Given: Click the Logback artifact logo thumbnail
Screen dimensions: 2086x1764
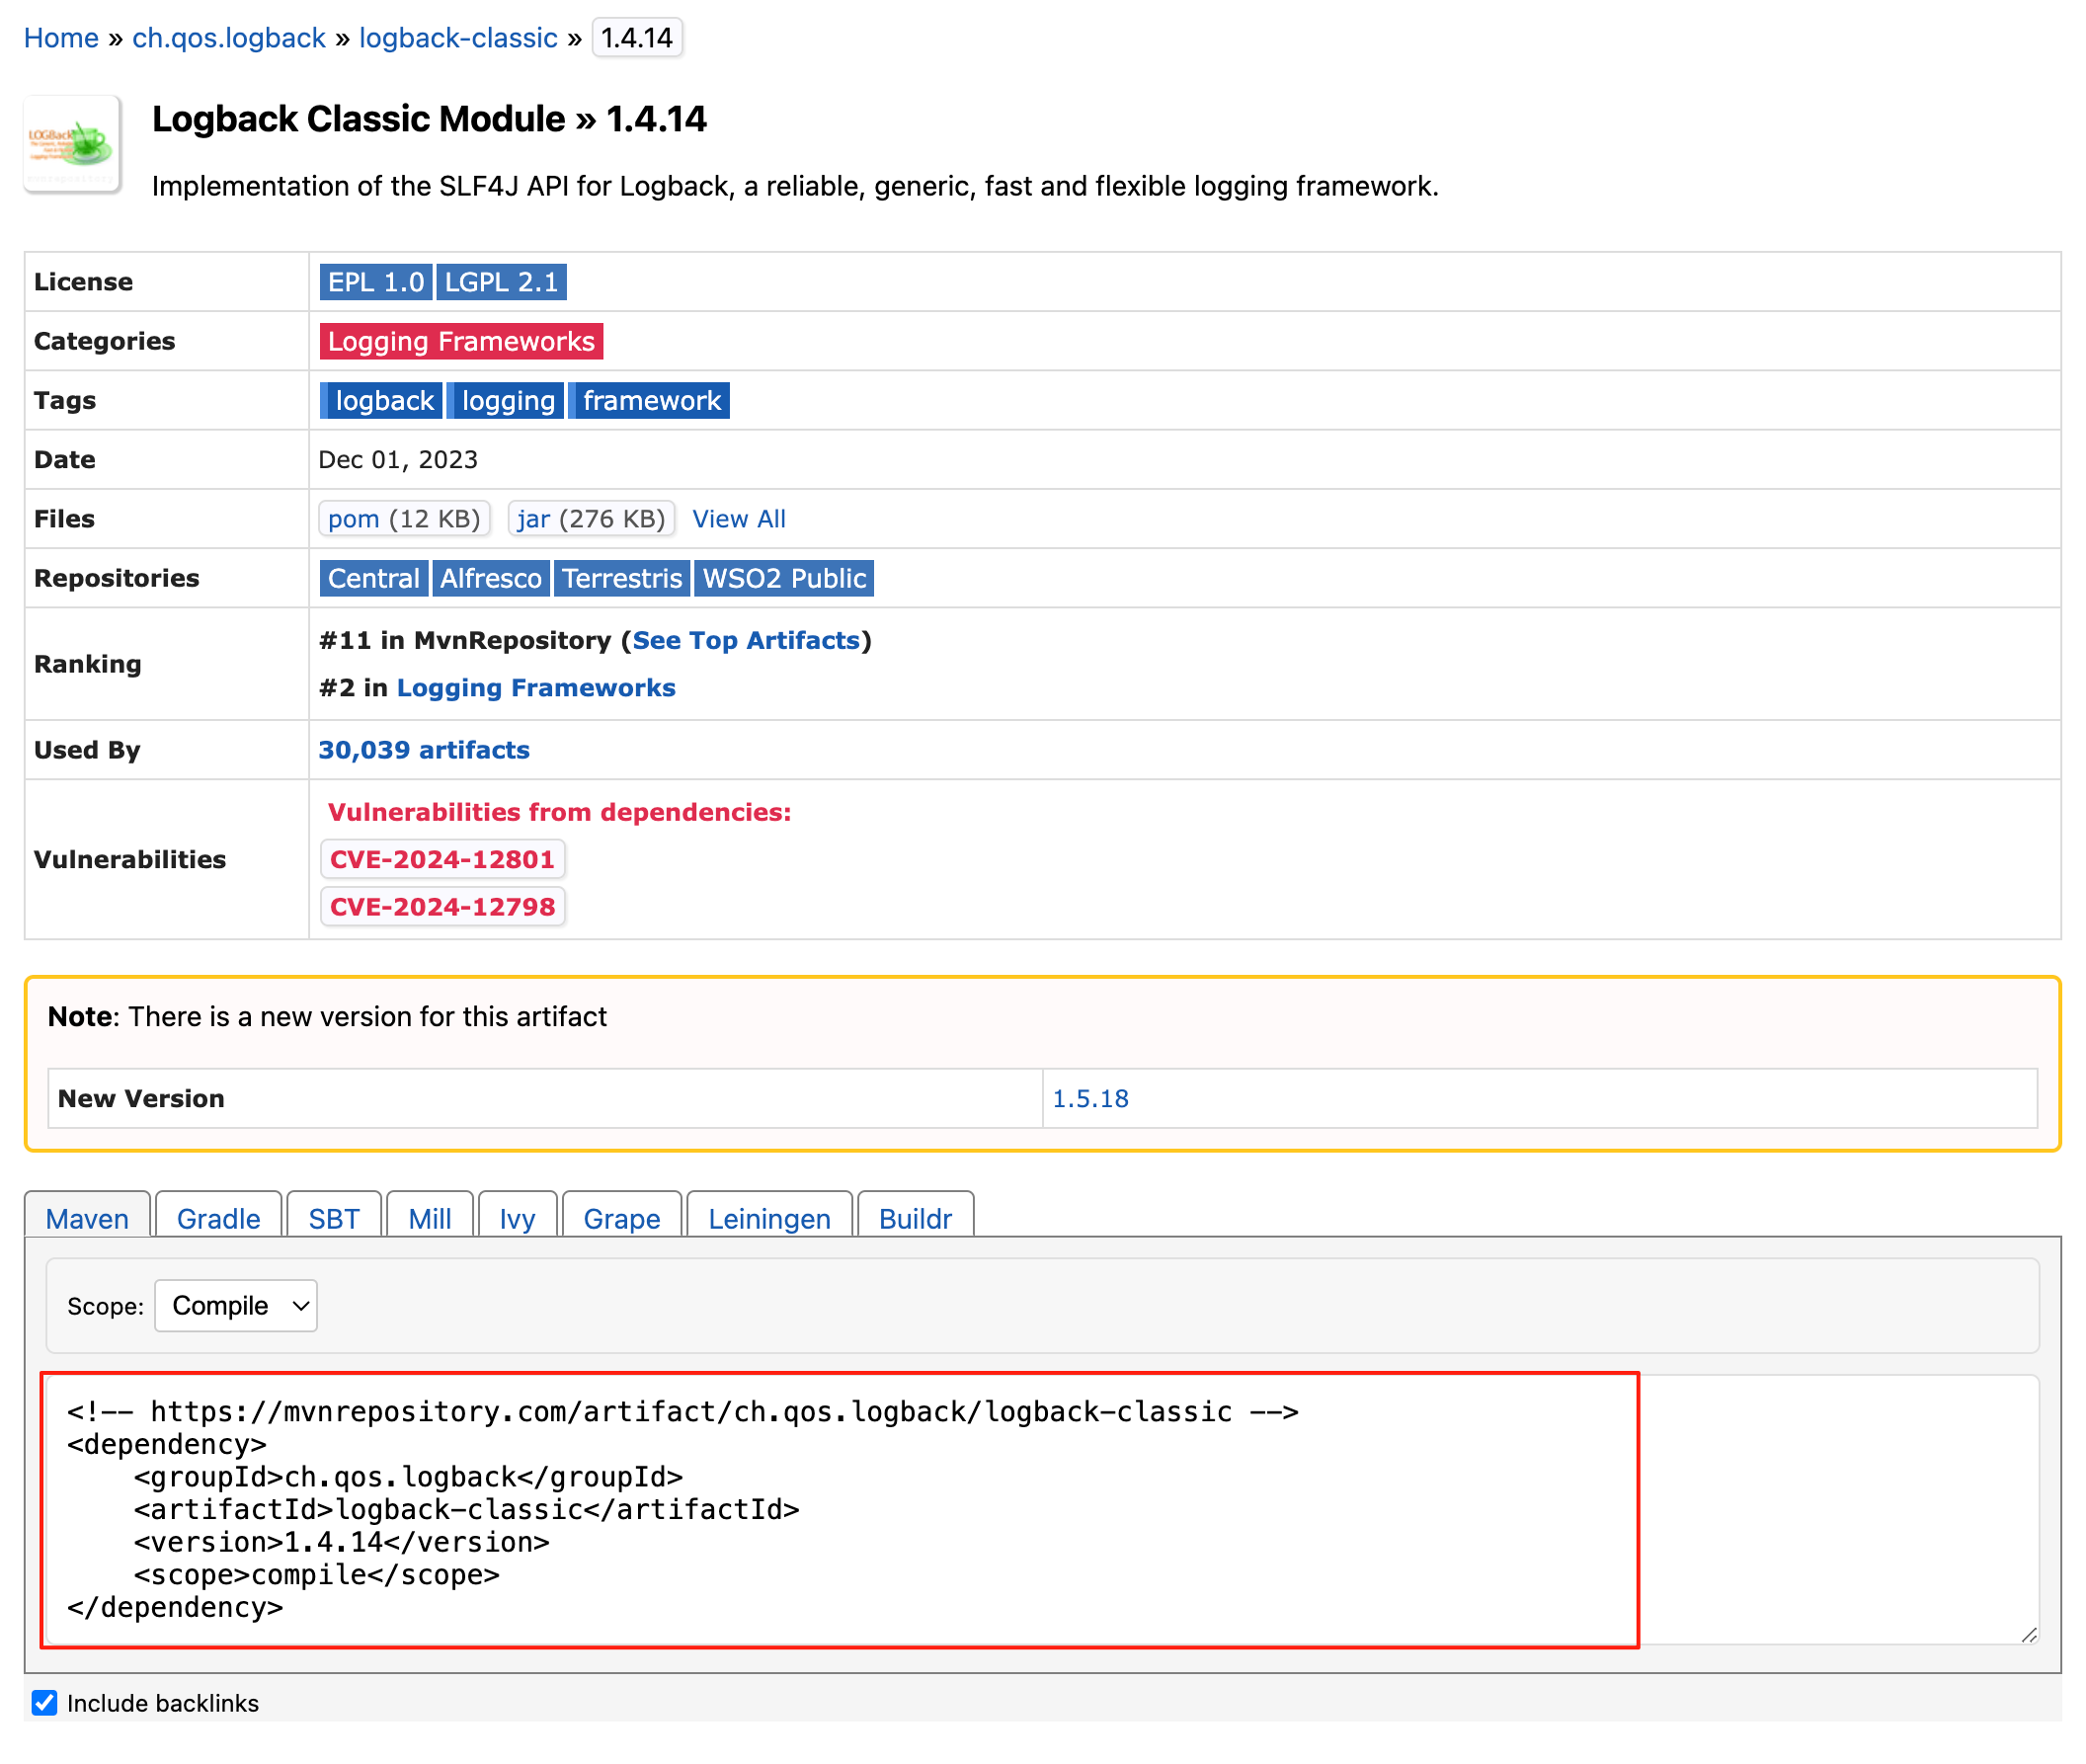Looking at the screenshot, I should (x=72, y=144).
